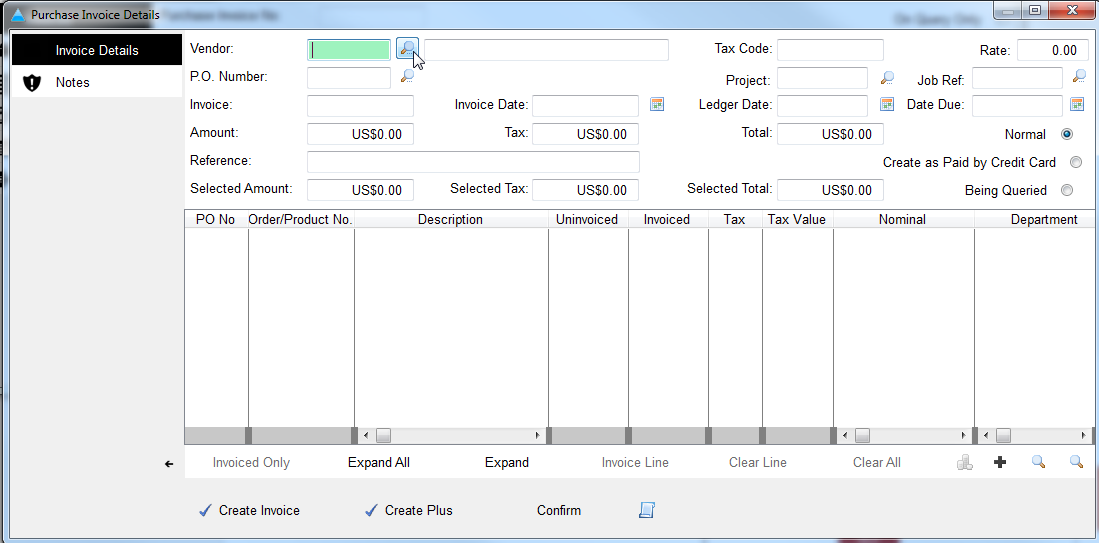Screen dimensions: 1099x543
Task: Click the magnifier right of plus icon
Action: [x=1039, y=462]
